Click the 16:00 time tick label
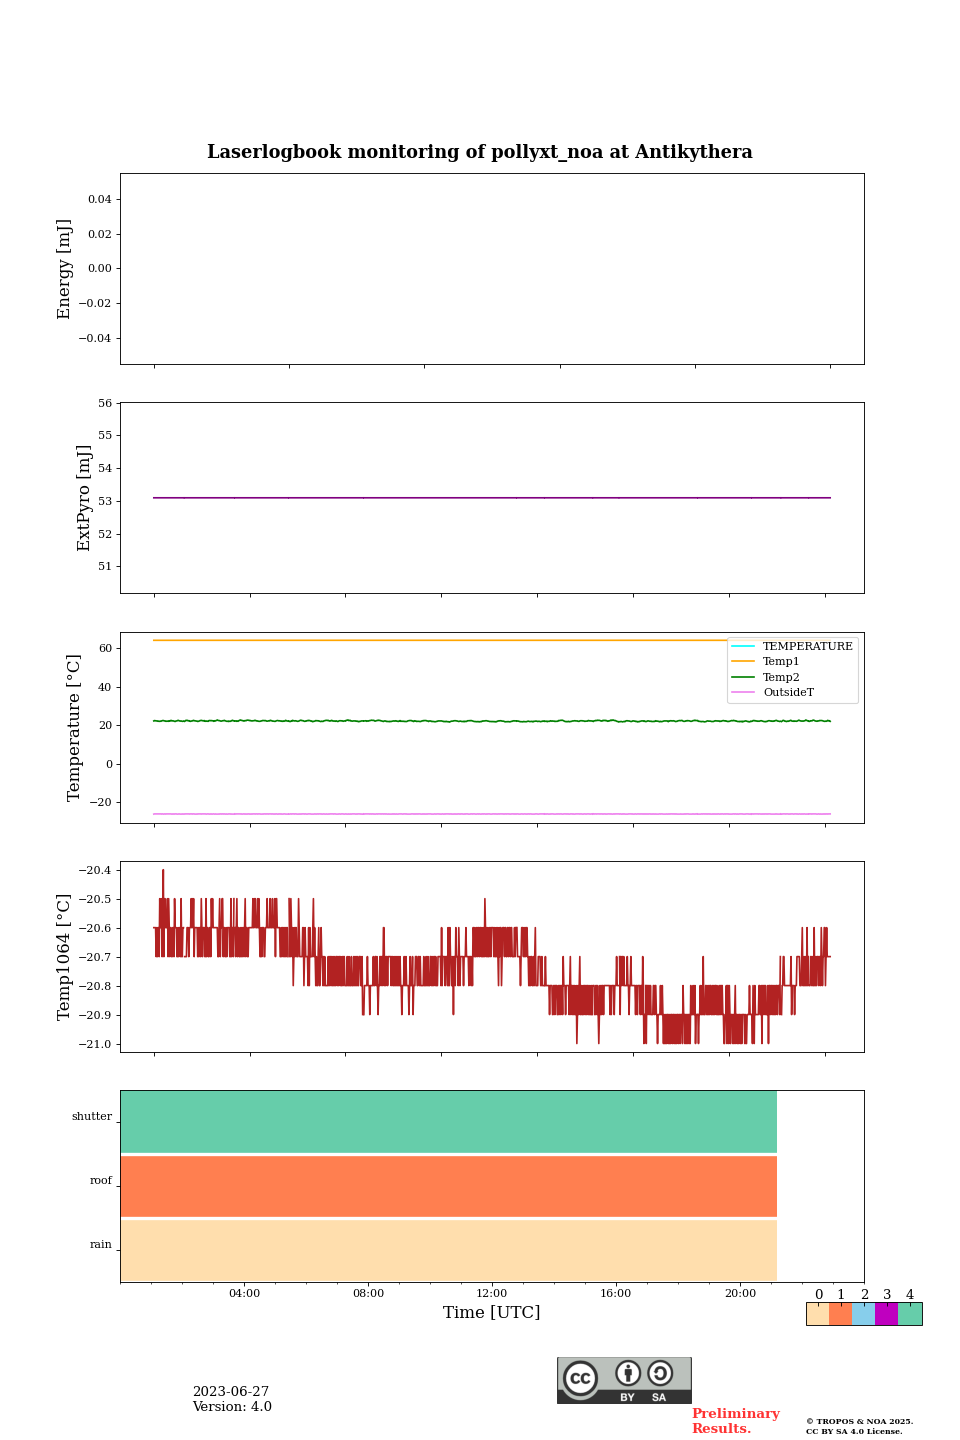The height and width of the screenshot is (1440, 960). pos(616,1293)
